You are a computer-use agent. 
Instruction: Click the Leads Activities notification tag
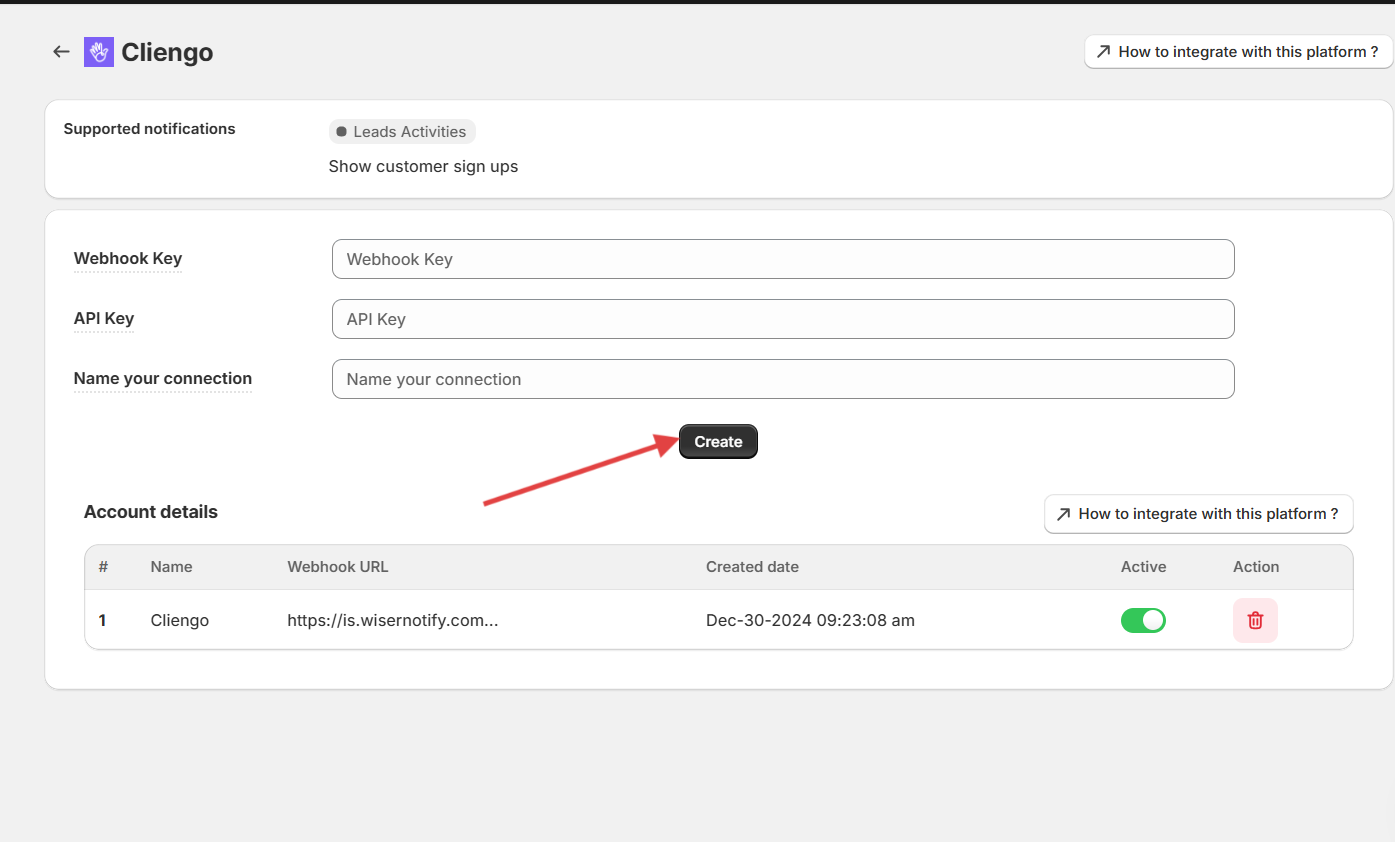pyautogui.click(x=402, y=132)
